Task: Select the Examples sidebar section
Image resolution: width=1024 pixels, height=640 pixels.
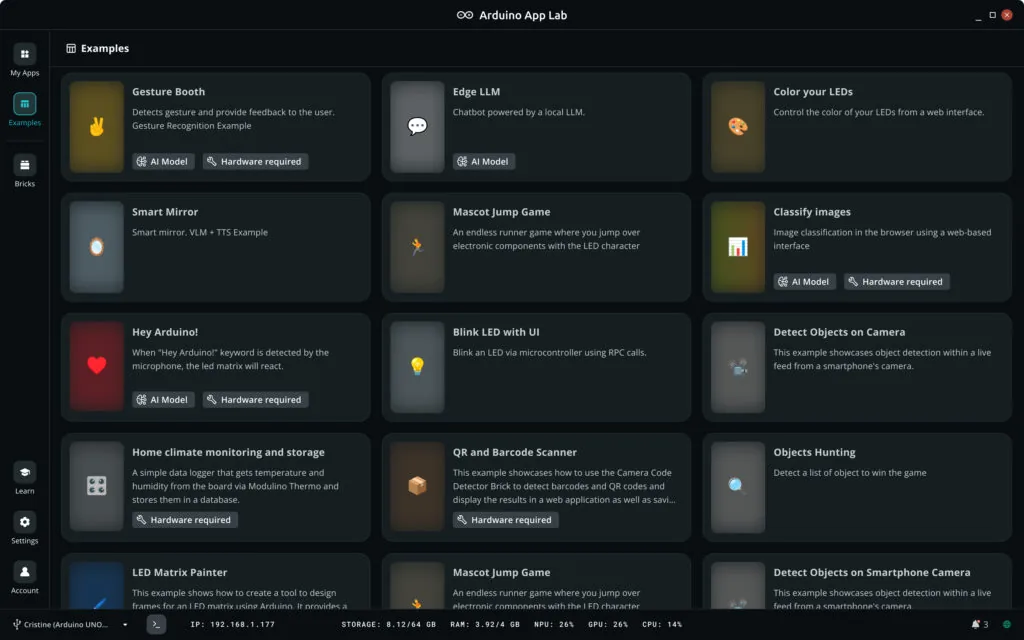Action: tap(25, 109)
